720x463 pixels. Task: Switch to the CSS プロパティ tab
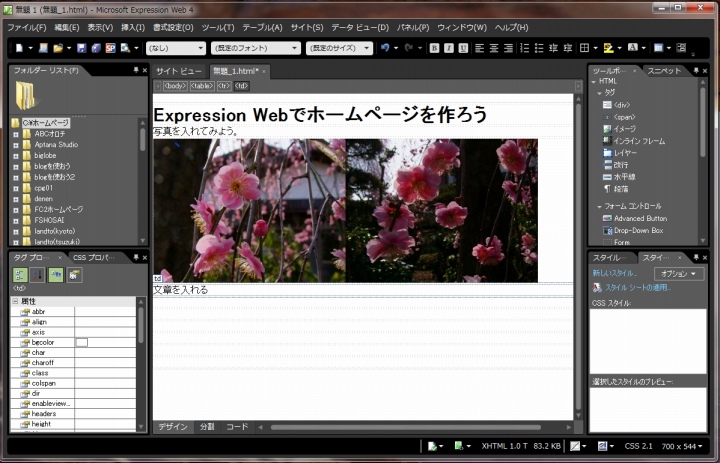tap(94, 258)
